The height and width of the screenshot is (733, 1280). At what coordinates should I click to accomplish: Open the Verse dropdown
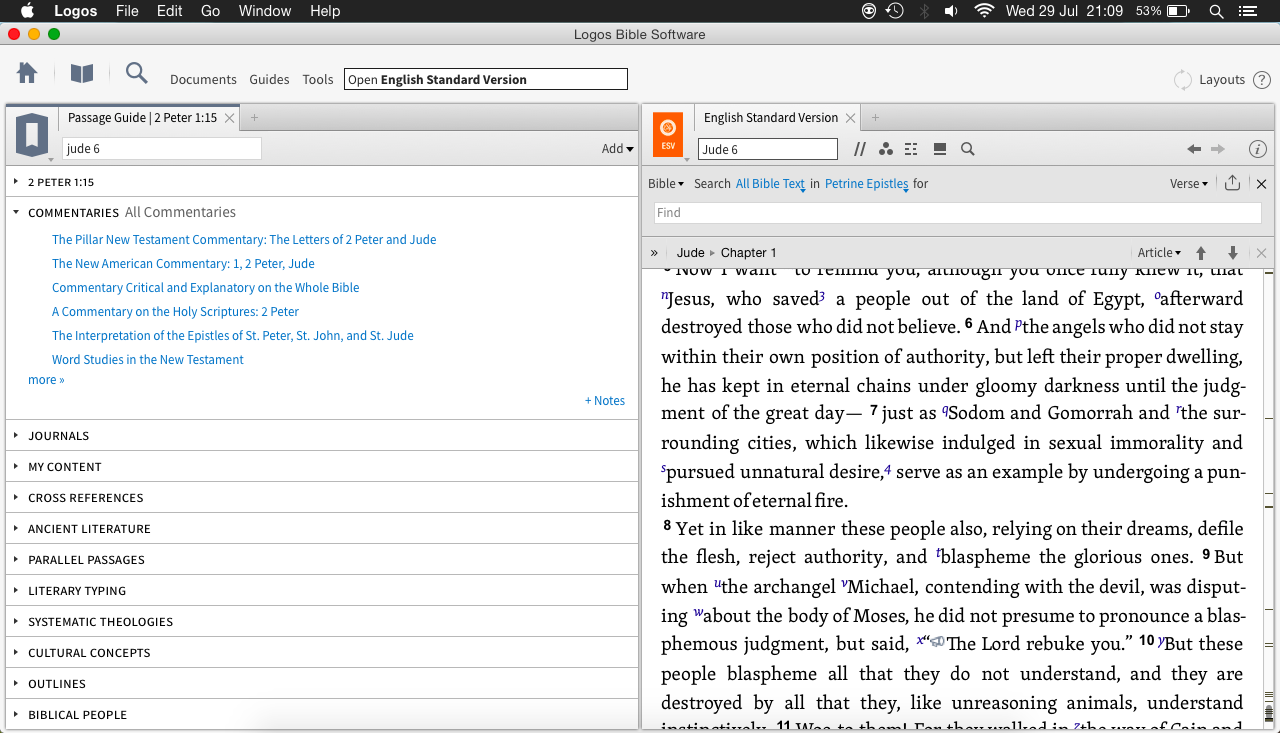coord(1188,184)
